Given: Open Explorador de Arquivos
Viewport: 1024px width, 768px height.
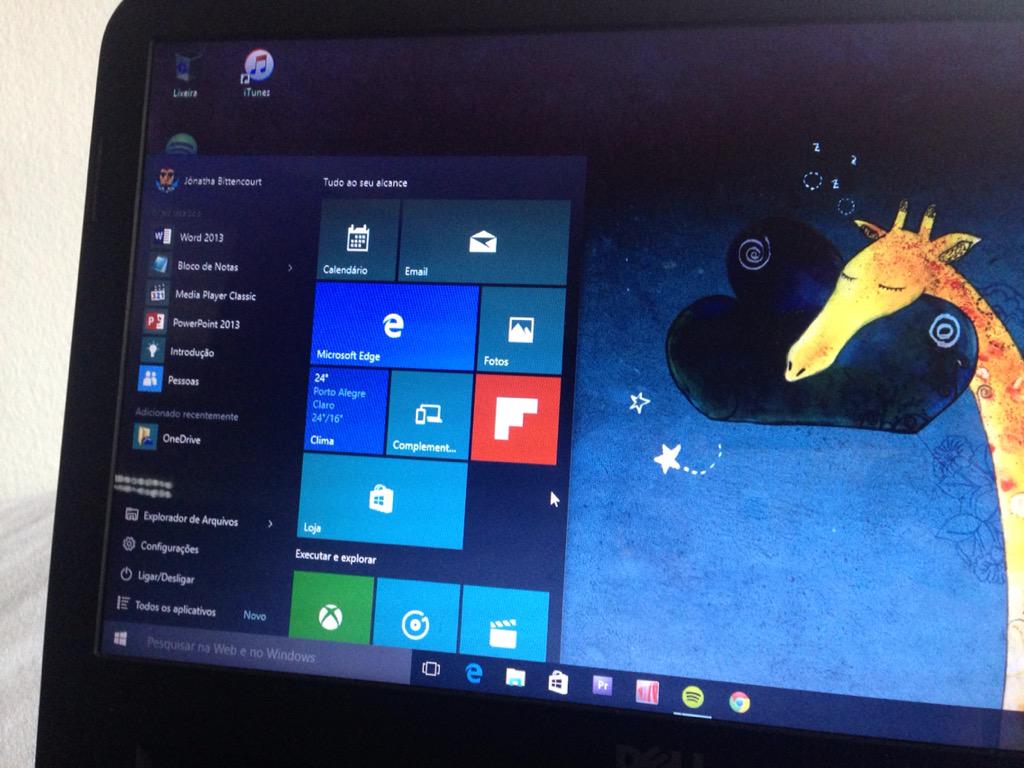Looking at the screenshot, I should pyautogui.click(x=182, y=518).
